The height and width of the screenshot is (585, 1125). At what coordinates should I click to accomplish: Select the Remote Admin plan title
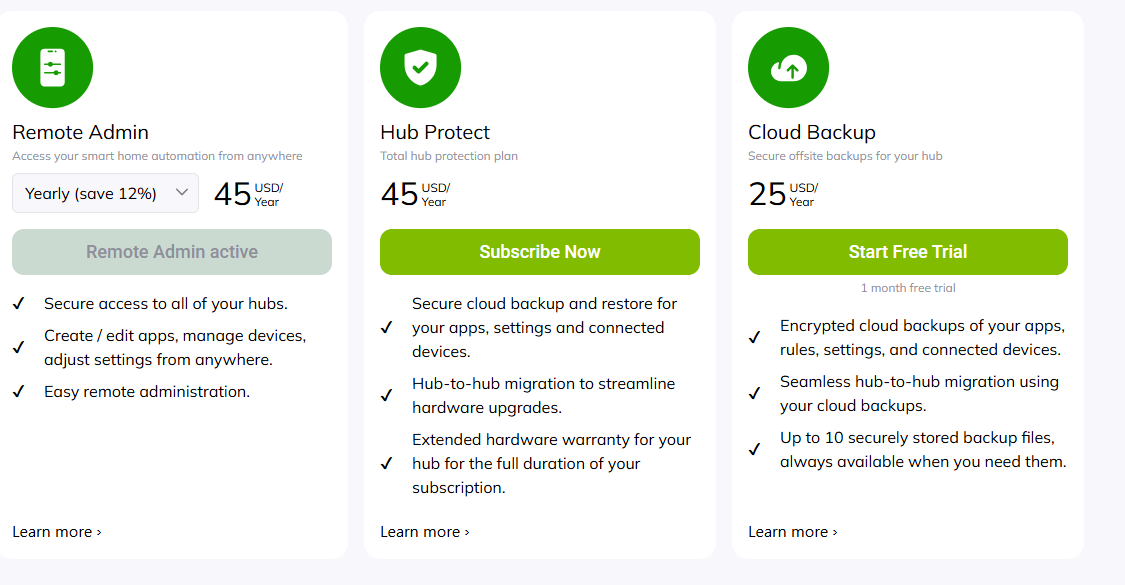tap(80, 132)
